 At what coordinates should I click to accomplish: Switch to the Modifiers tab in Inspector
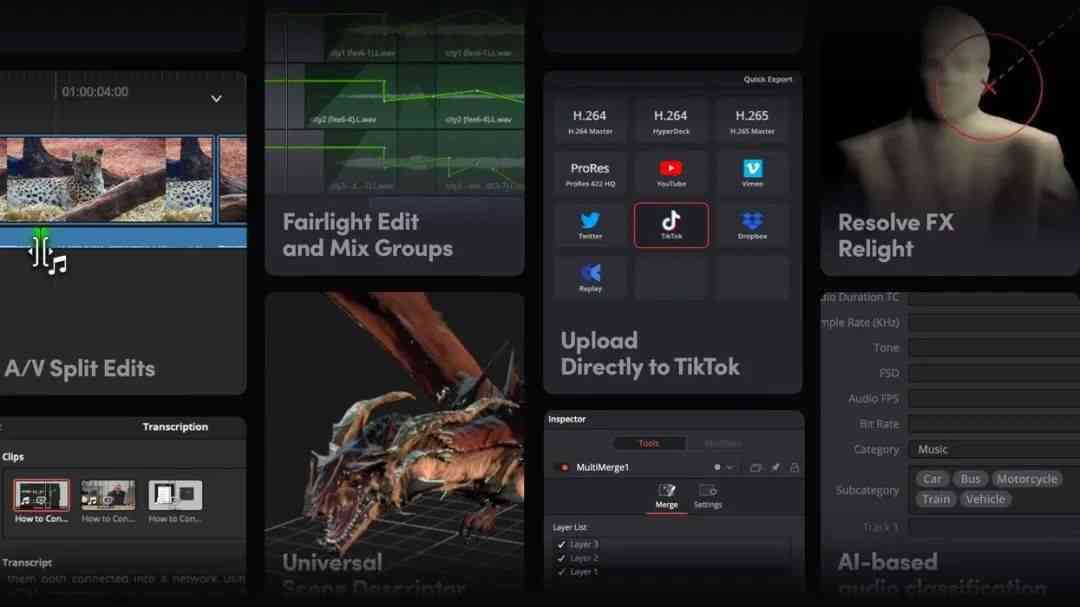tap(723, 443)
